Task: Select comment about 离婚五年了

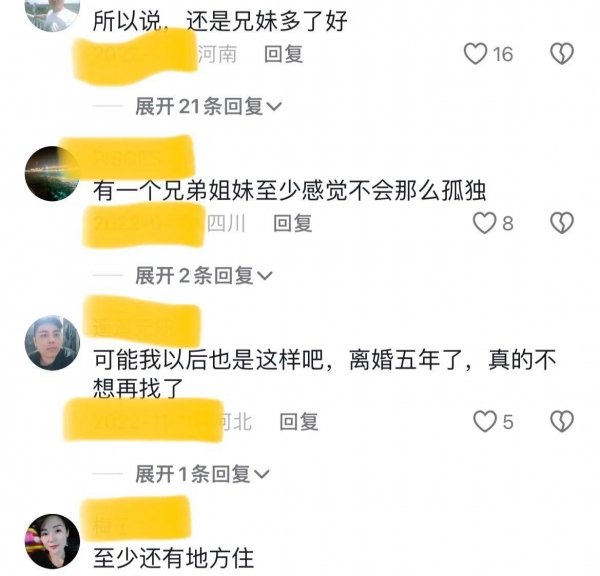Action: (324, 374)
